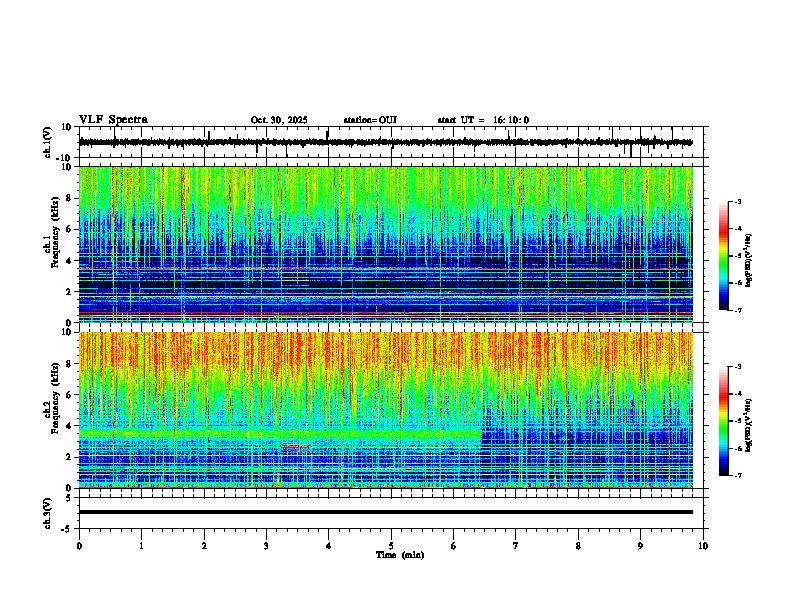Click the "5" tick on ch.3(V) axis

click(x=69, y=497)
